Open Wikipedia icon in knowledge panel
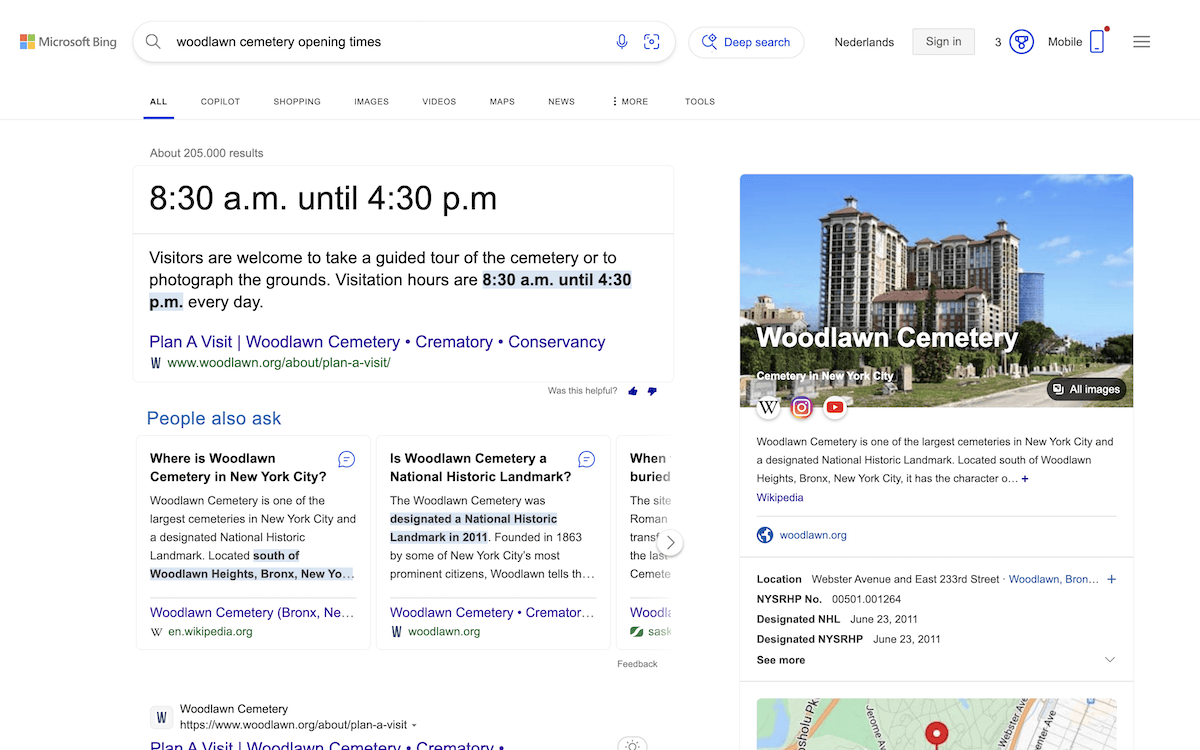The image size is (1200, 750). [x=768, y=407]
